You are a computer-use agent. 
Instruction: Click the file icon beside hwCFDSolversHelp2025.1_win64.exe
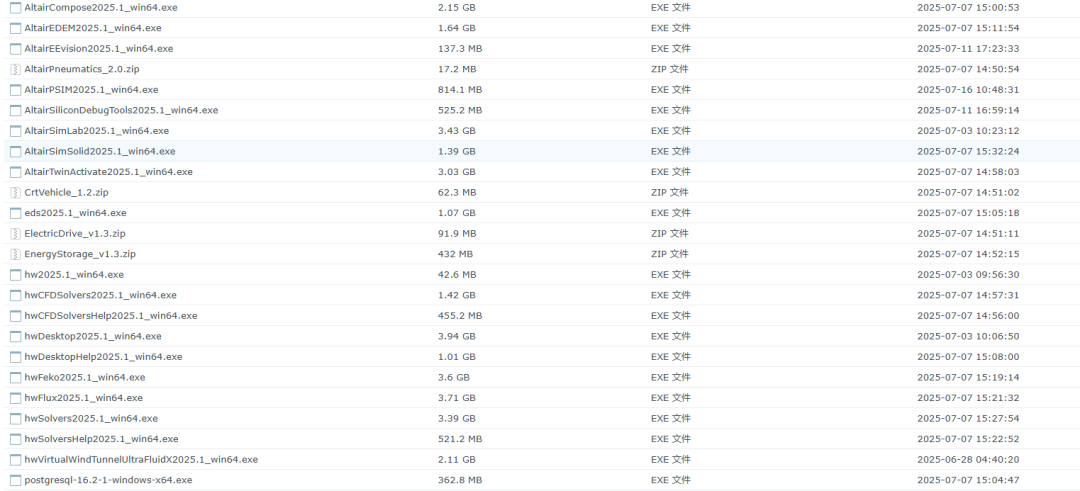(15, 316)
